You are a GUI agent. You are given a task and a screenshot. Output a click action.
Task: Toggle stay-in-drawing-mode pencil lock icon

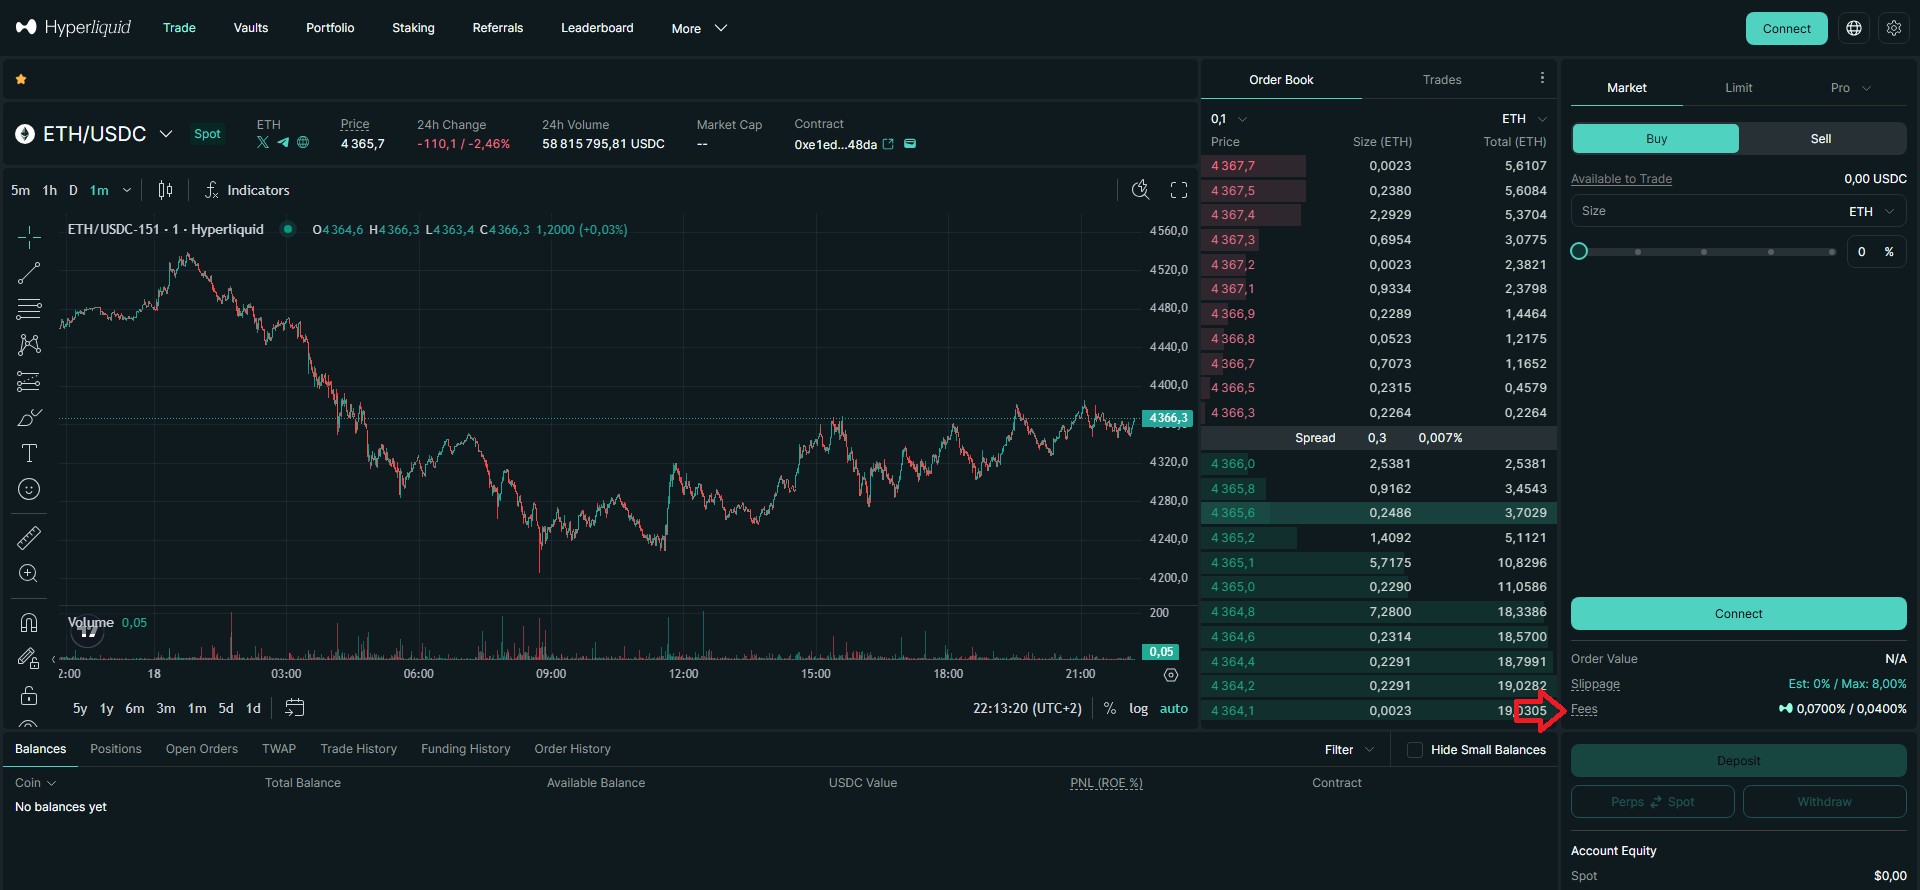pos(29,659)
